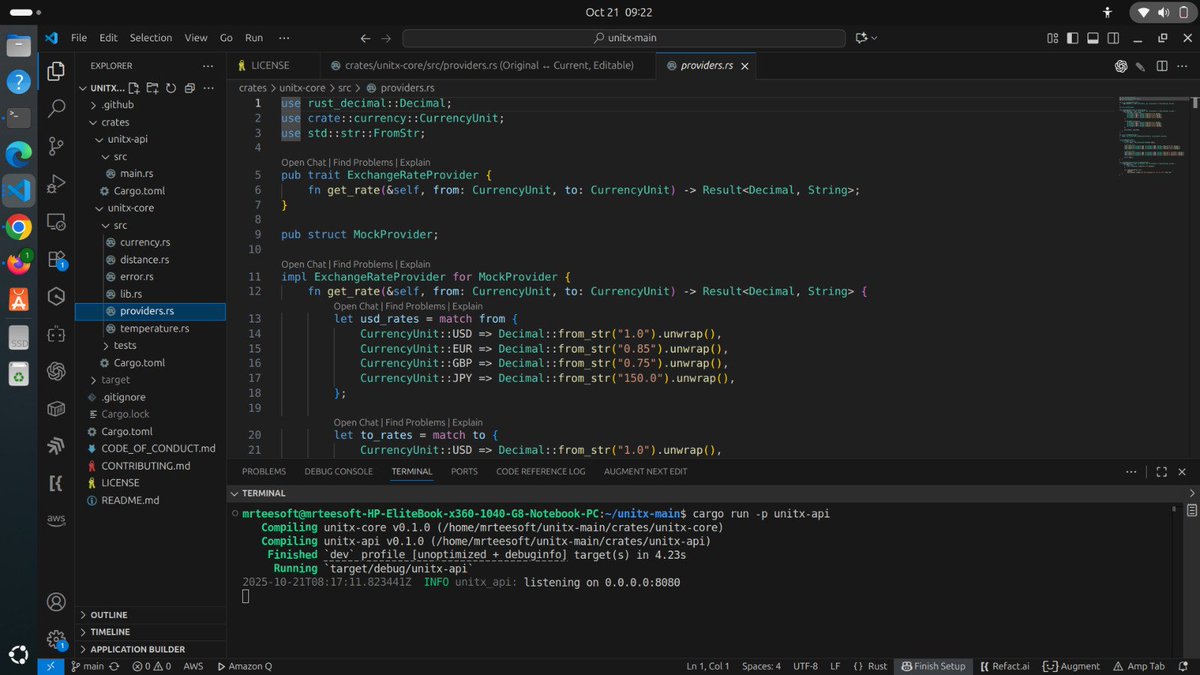Click Amazon Q in the status bar
Screen dimensions: 1200x675
pos(244,666)
